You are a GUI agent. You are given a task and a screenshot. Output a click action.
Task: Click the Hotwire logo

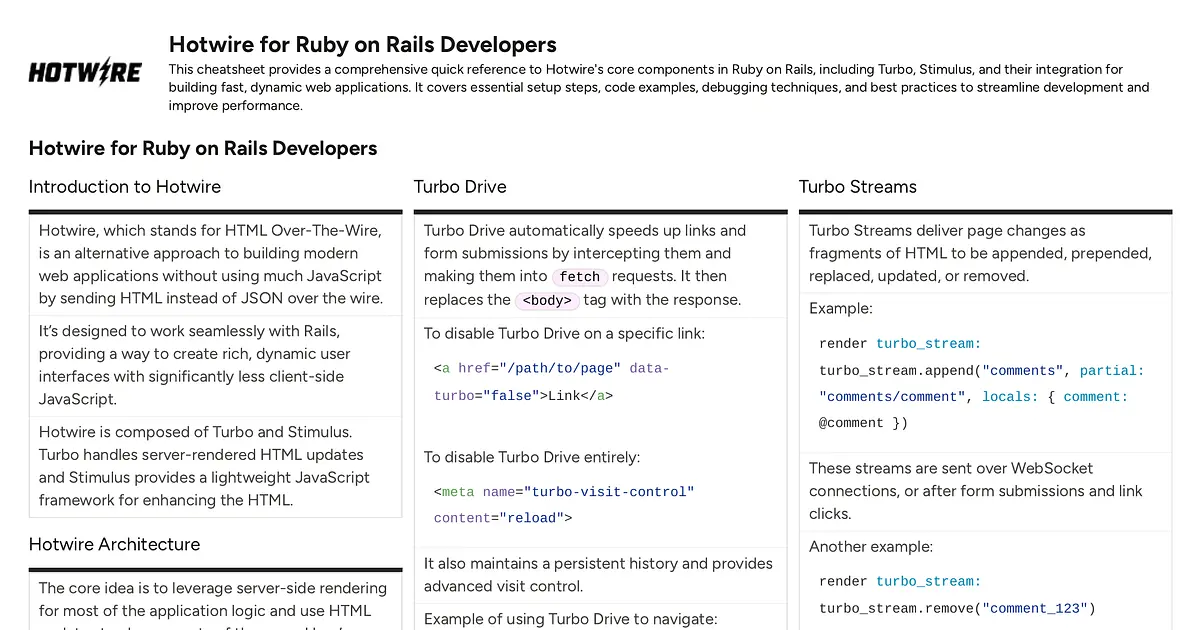pos(85,71)
